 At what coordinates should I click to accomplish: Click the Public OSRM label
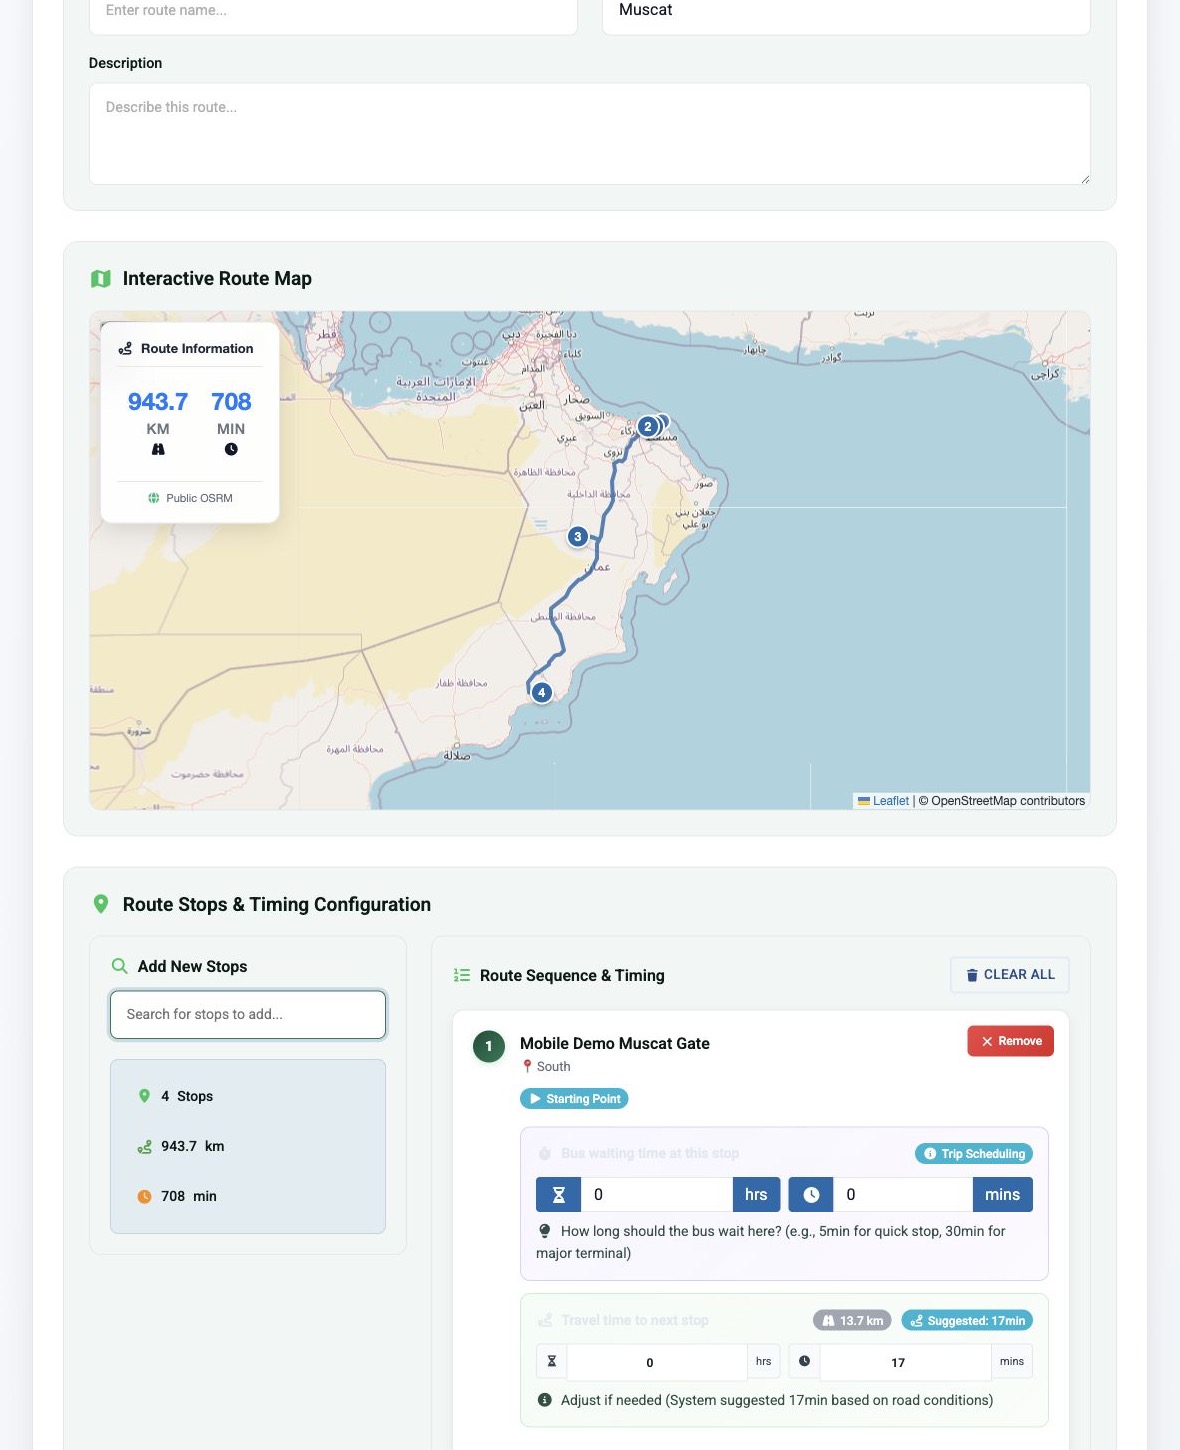click(199, 498)
